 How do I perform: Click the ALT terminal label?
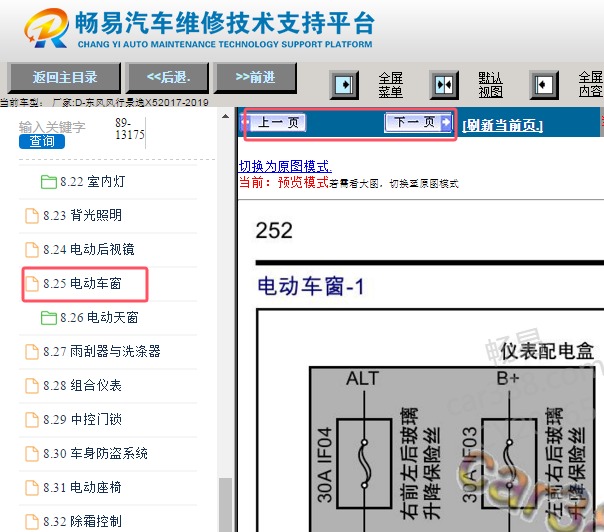(362, 378)
